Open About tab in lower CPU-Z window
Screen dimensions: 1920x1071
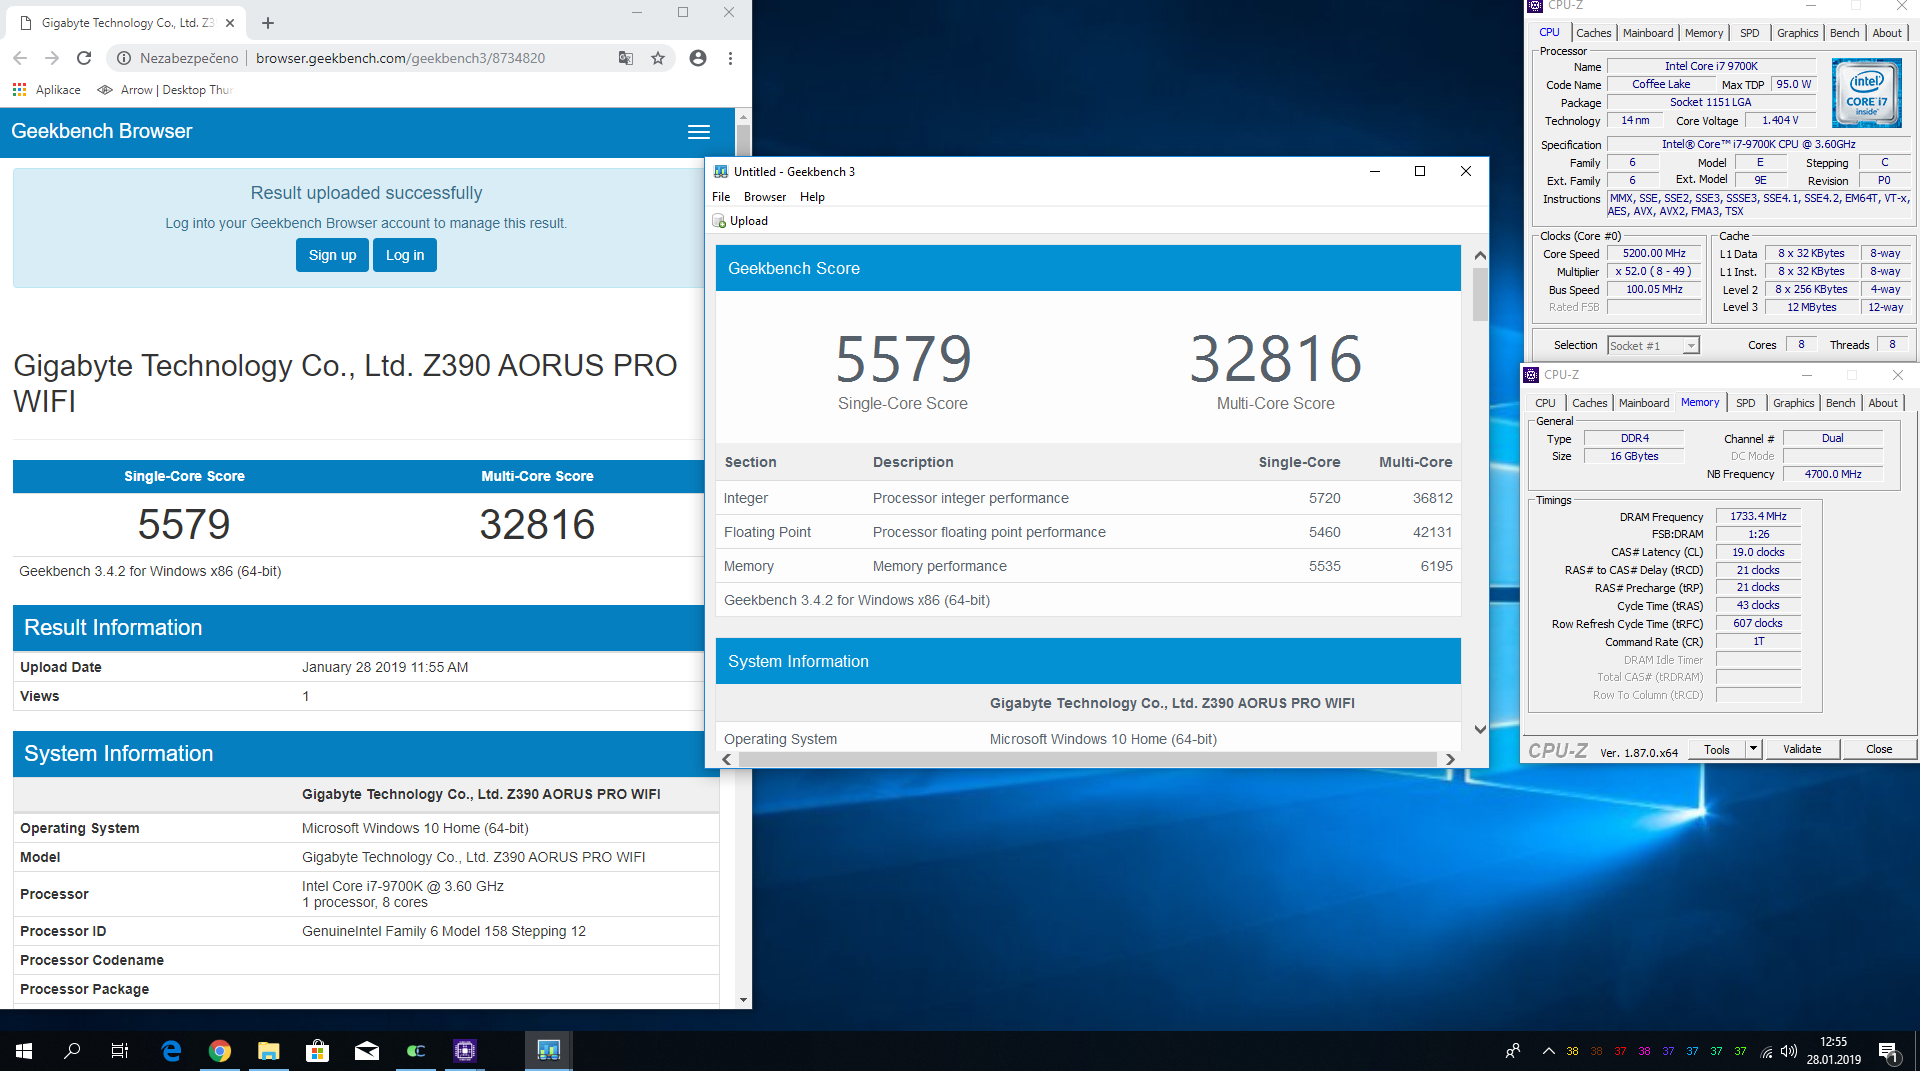click(1883, 403)
